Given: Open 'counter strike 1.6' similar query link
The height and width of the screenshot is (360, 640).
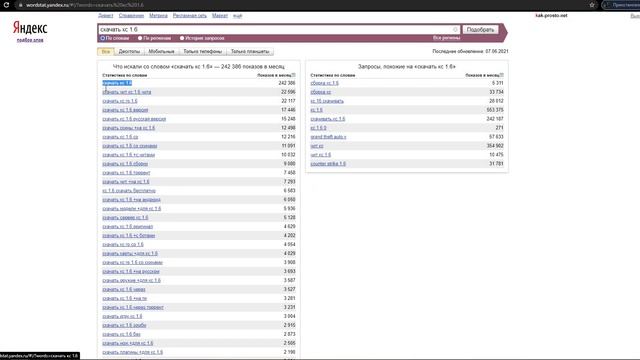Looking at the screenshot, I should point(328,164).
